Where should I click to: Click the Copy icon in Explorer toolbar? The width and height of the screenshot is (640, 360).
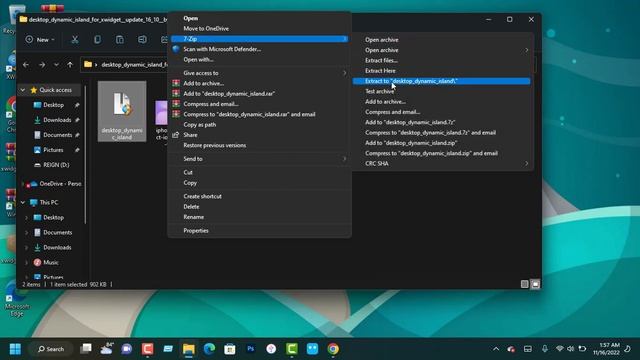point(97,40)
